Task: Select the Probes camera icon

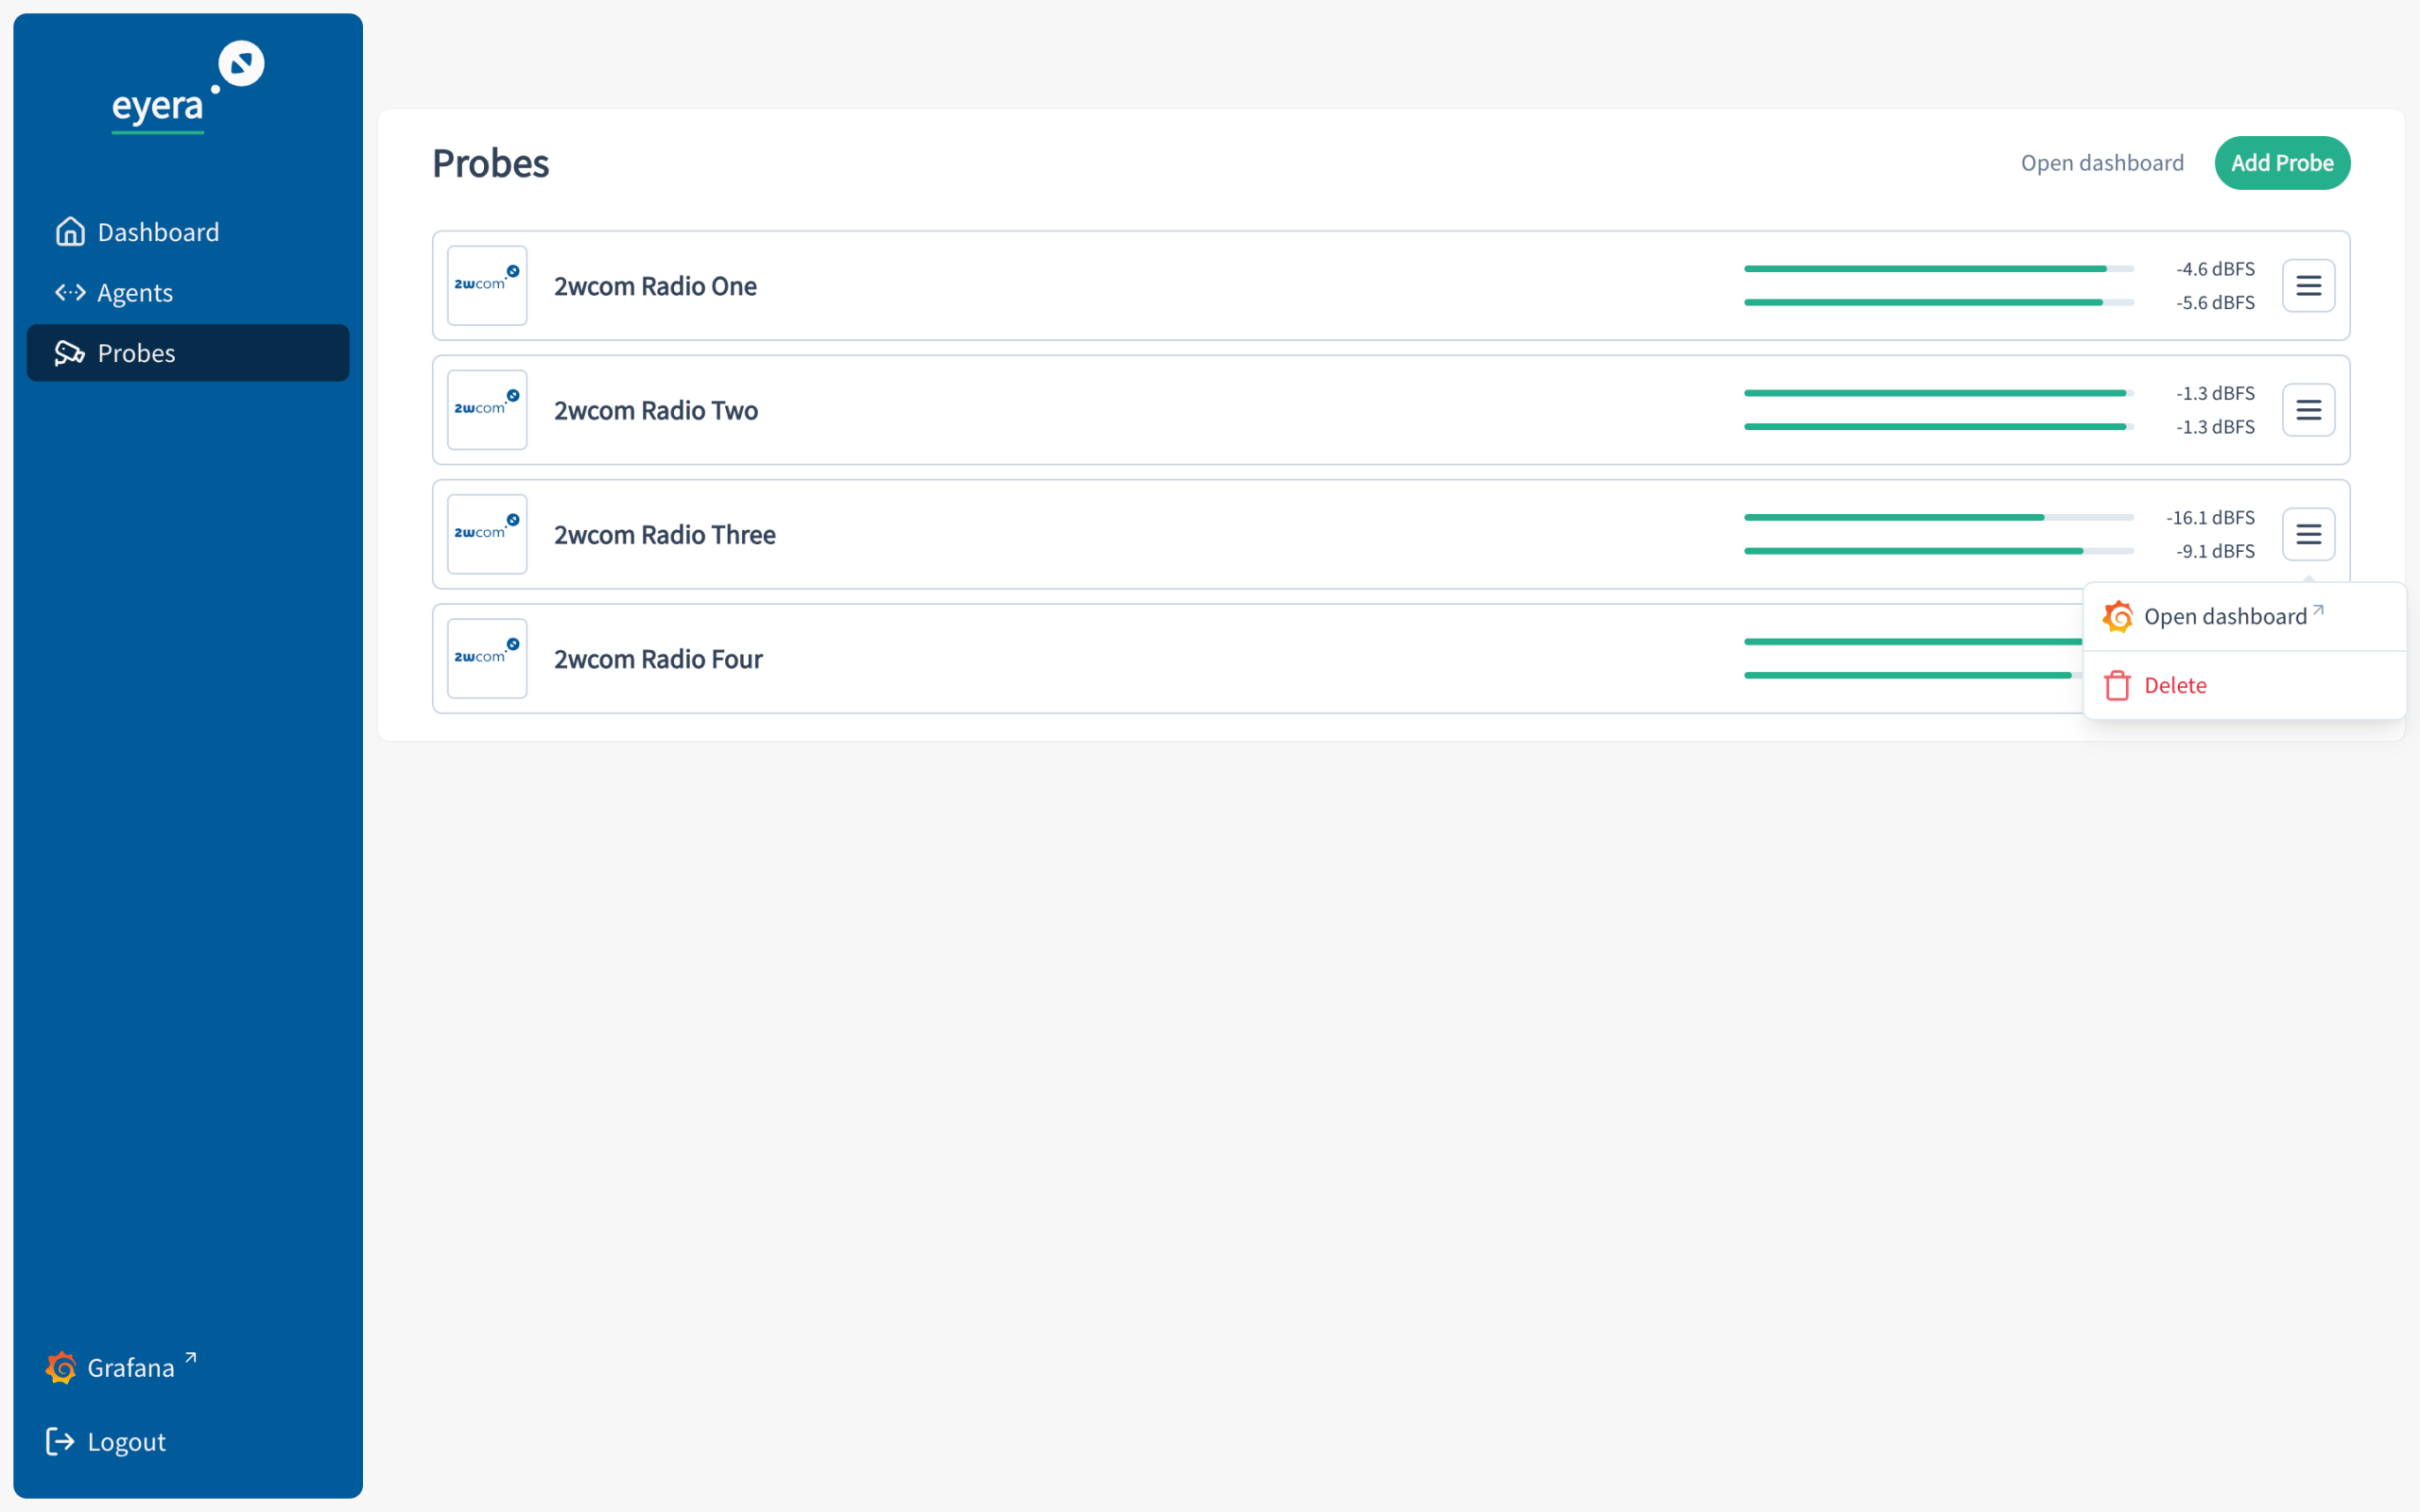Action: [x=70, y=353]
